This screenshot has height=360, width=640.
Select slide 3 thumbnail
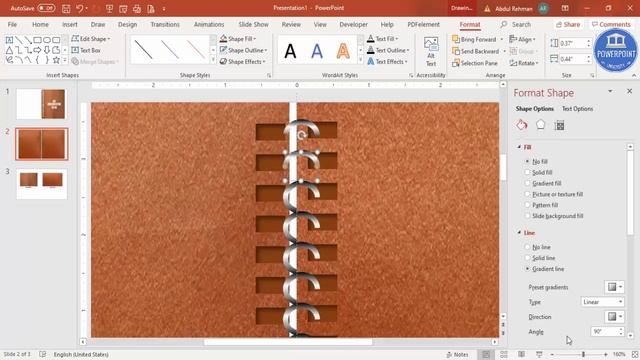click(x=41, y=184)
